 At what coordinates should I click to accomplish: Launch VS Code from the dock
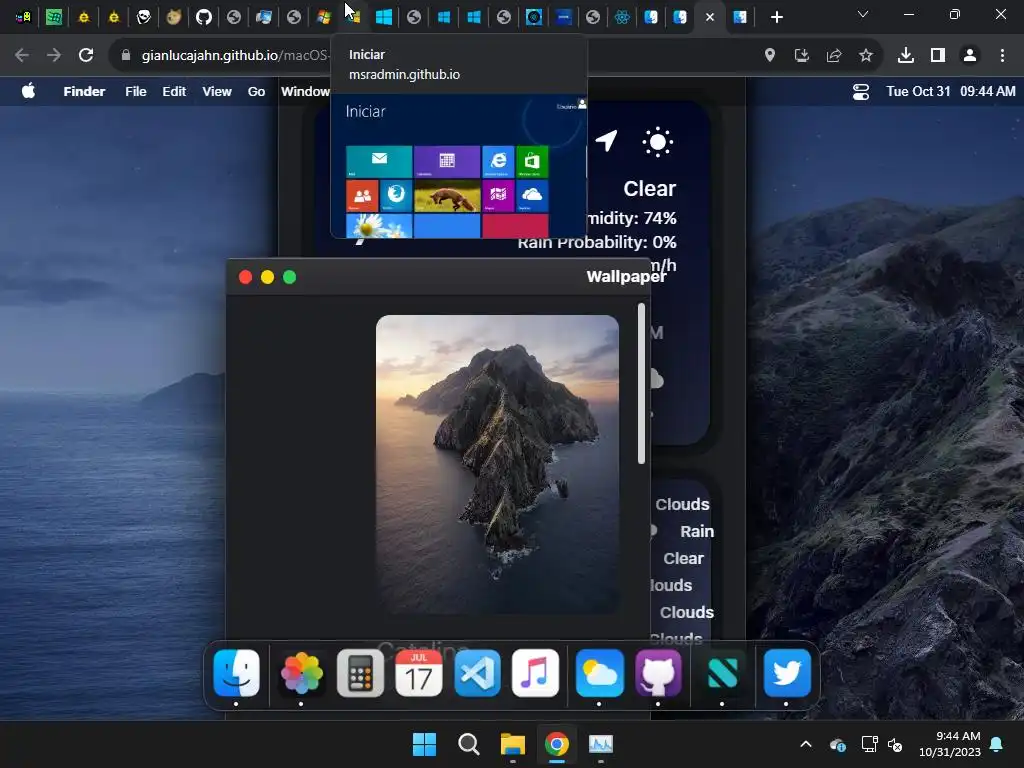(477, 673)
